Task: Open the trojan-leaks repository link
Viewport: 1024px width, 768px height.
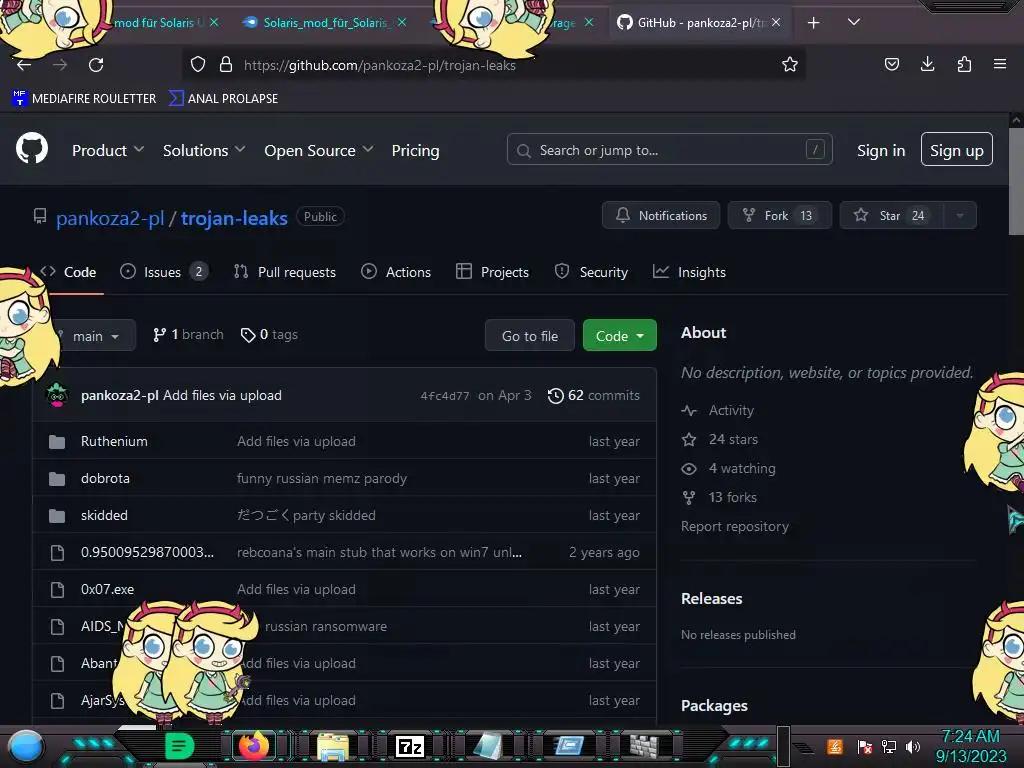Action: pos(234,218)
